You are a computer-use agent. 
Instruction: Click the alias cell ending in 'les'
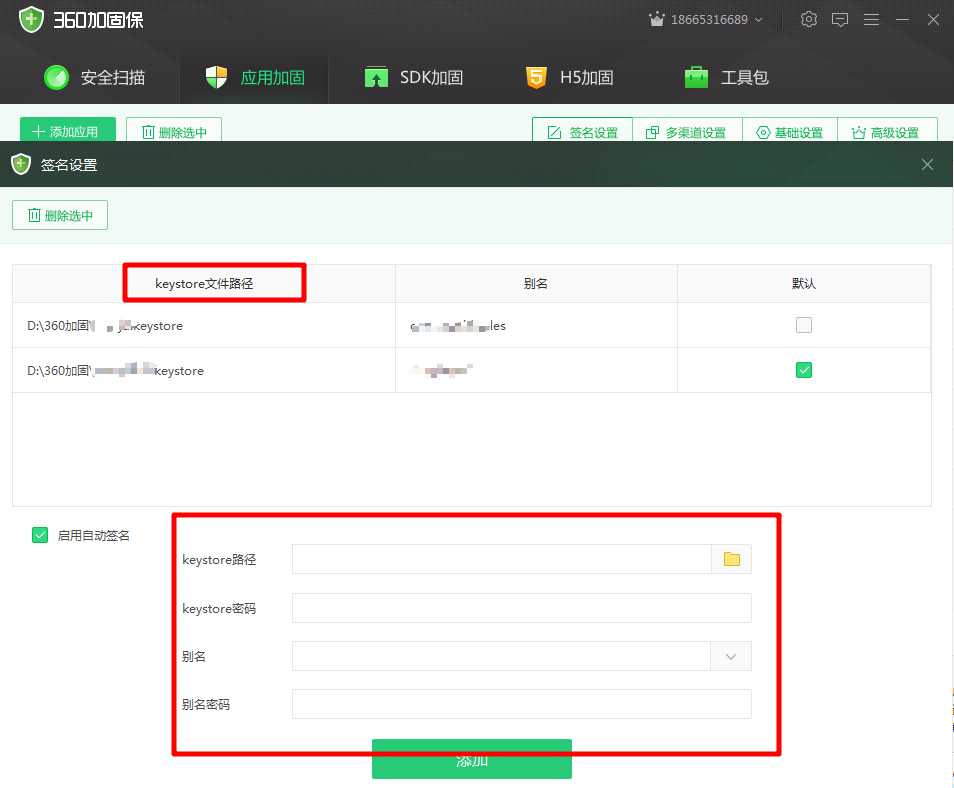click(536, 326)
